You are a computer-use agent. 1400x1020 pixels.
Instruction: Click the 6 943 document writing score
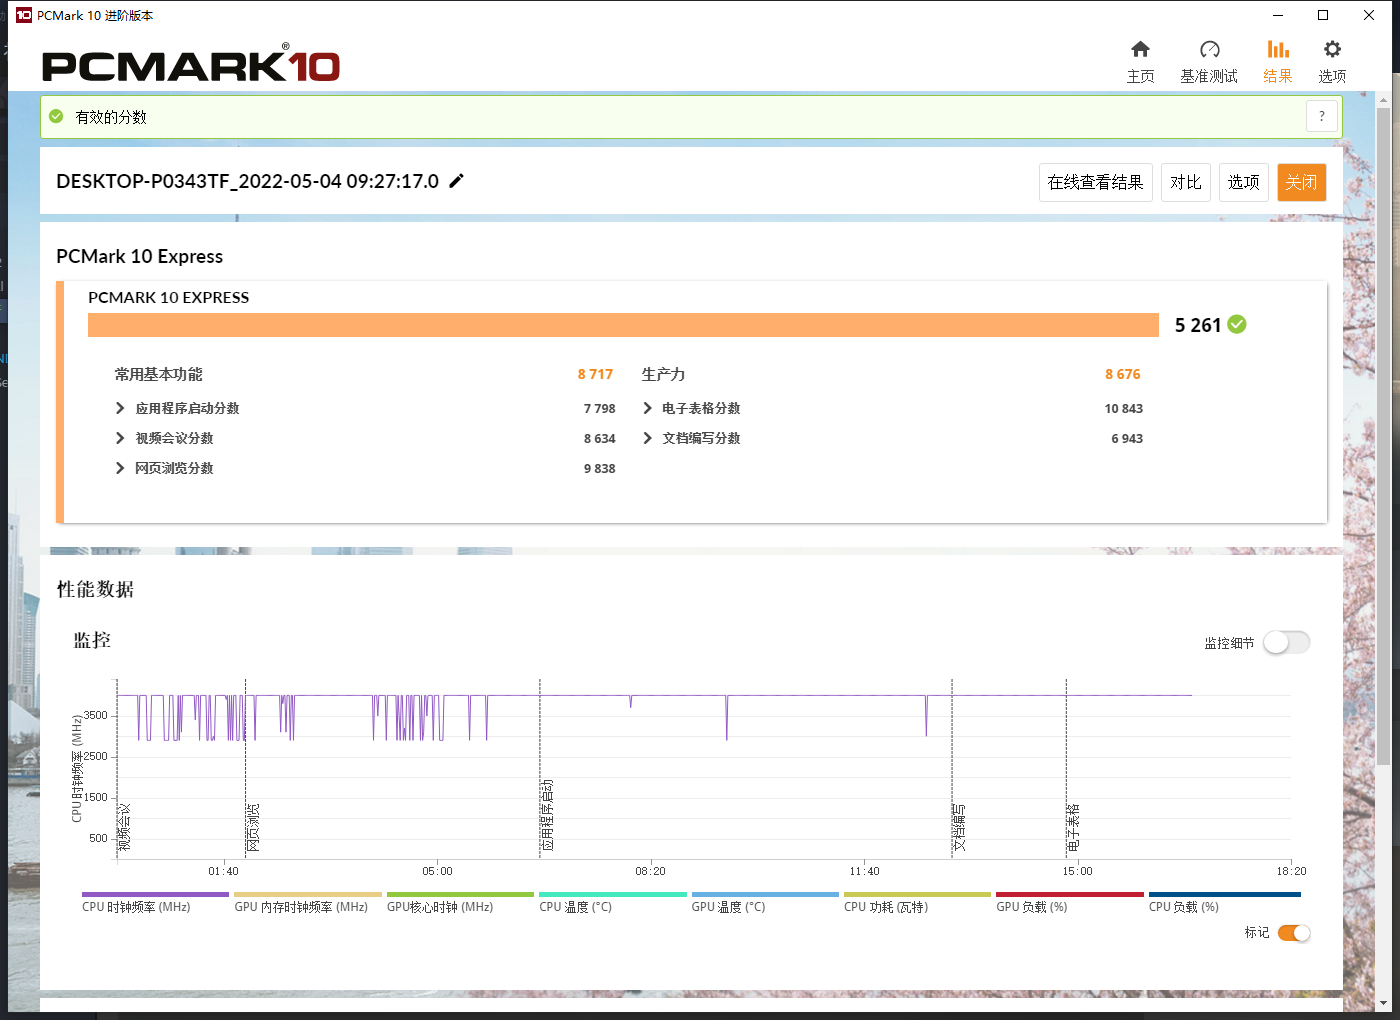pyautogui.click(x=1127, y=438)
